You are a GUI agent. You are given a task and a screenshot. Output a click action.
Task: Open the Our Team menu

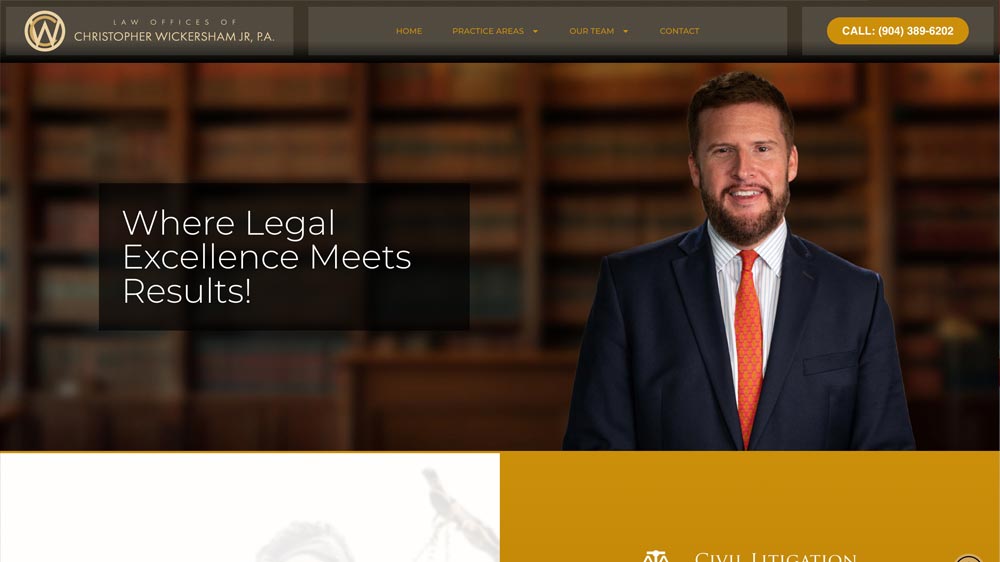591,31
